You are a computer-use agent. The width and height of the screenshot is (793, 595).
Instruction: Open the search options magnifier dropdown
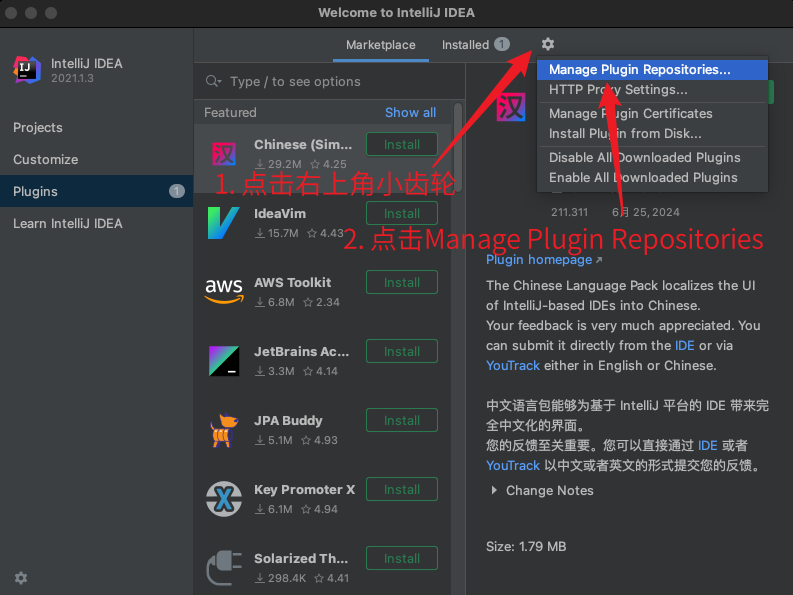(213, 81)
